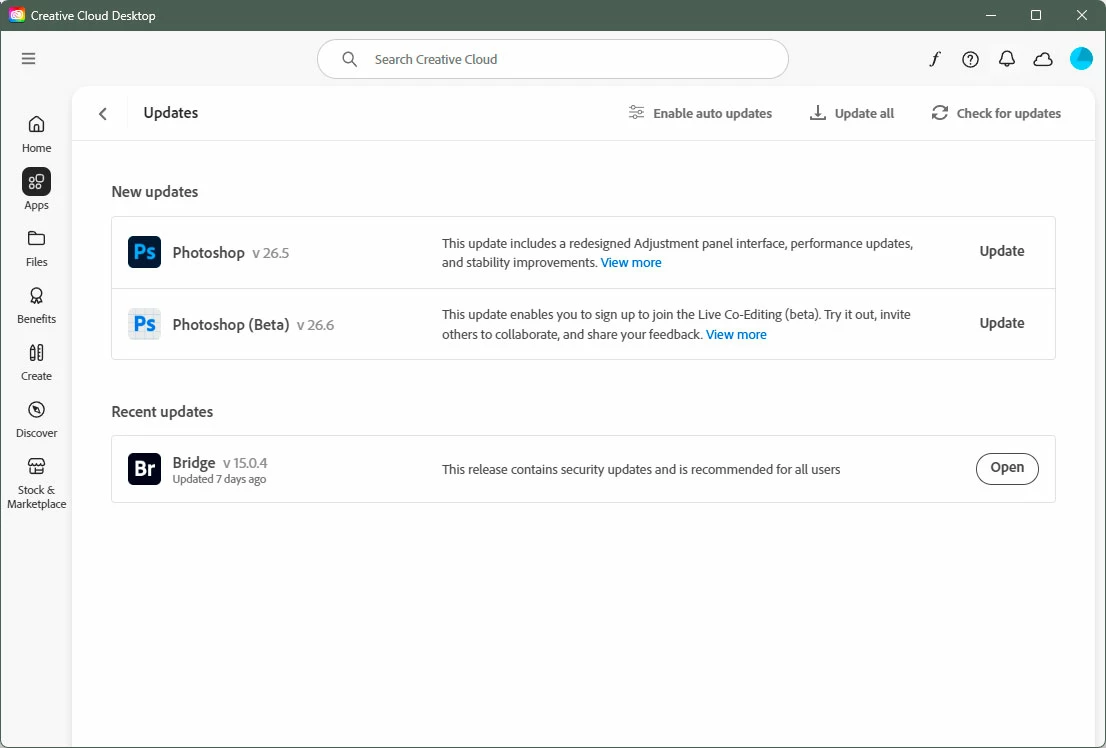Open the Help icon
This screenshot has height=748, width=1106.
971,59
